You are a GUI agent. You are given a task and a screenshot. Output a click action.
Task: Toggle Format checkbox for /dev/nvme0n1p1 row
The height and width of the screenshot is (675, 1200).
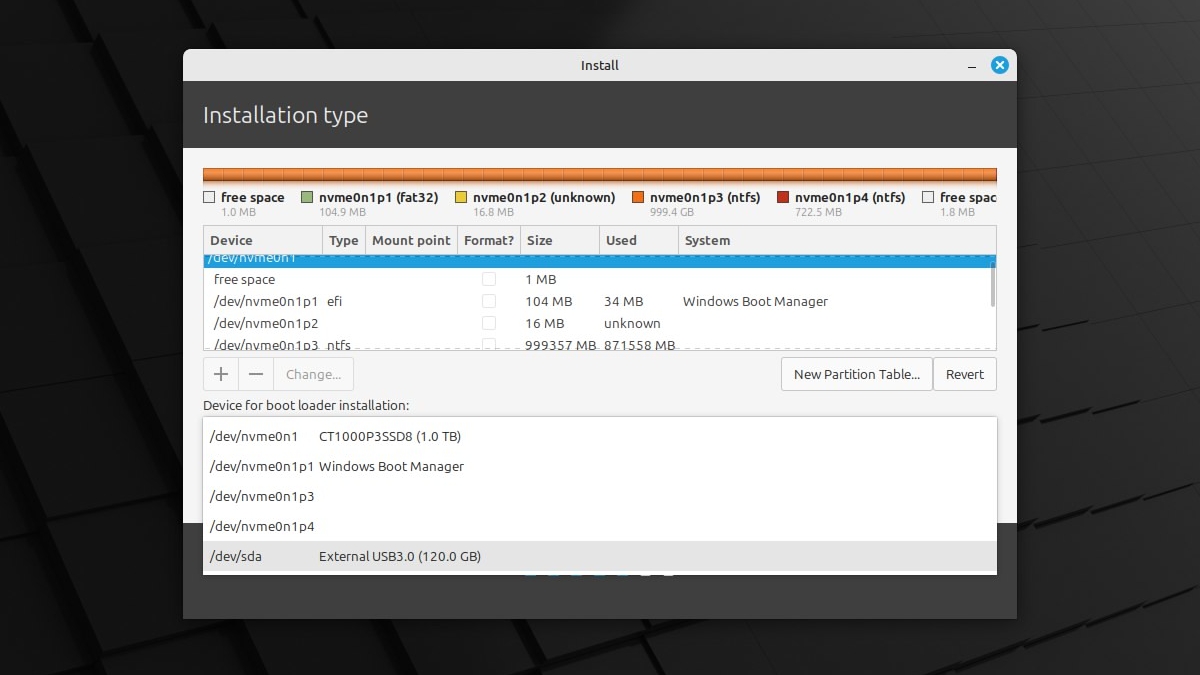[489, 301]
